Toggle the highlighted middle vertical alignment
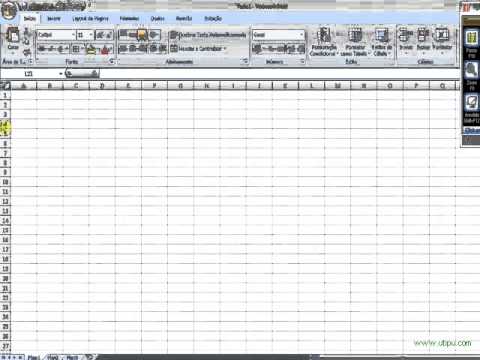Image resolution: width=480 pixels, height=360 pixels. [142, 34]
